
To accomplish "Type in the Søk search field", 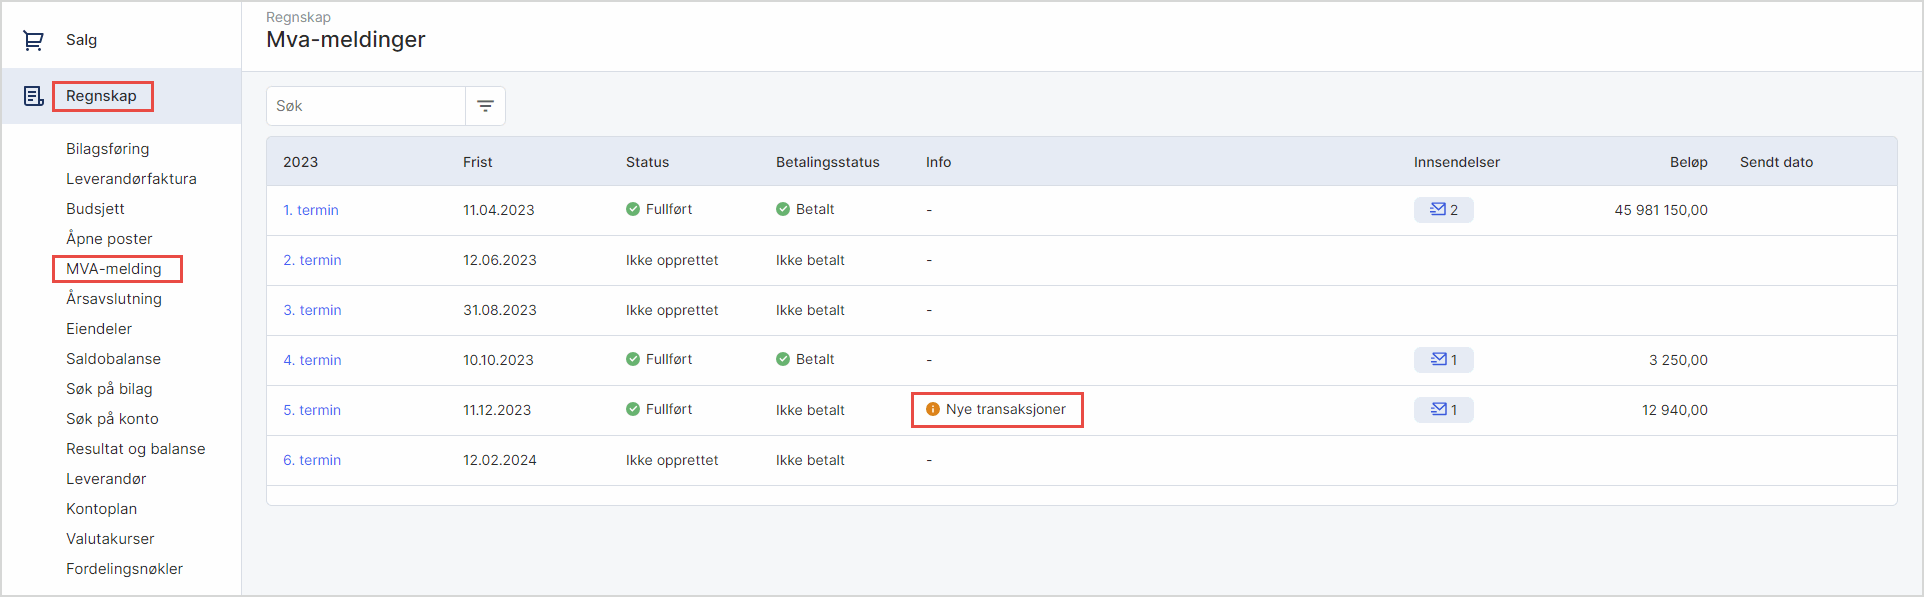I will tap(366, 106).
